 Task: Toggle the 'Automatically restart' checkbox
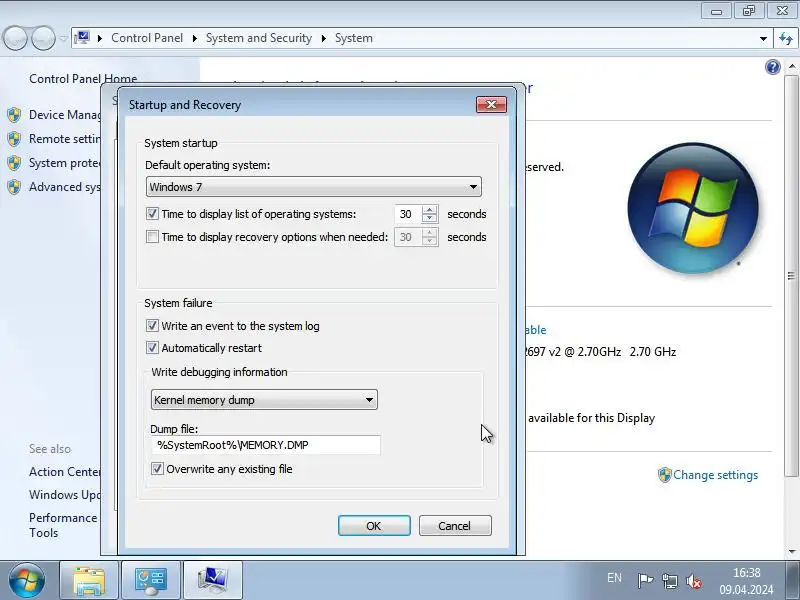152,347
